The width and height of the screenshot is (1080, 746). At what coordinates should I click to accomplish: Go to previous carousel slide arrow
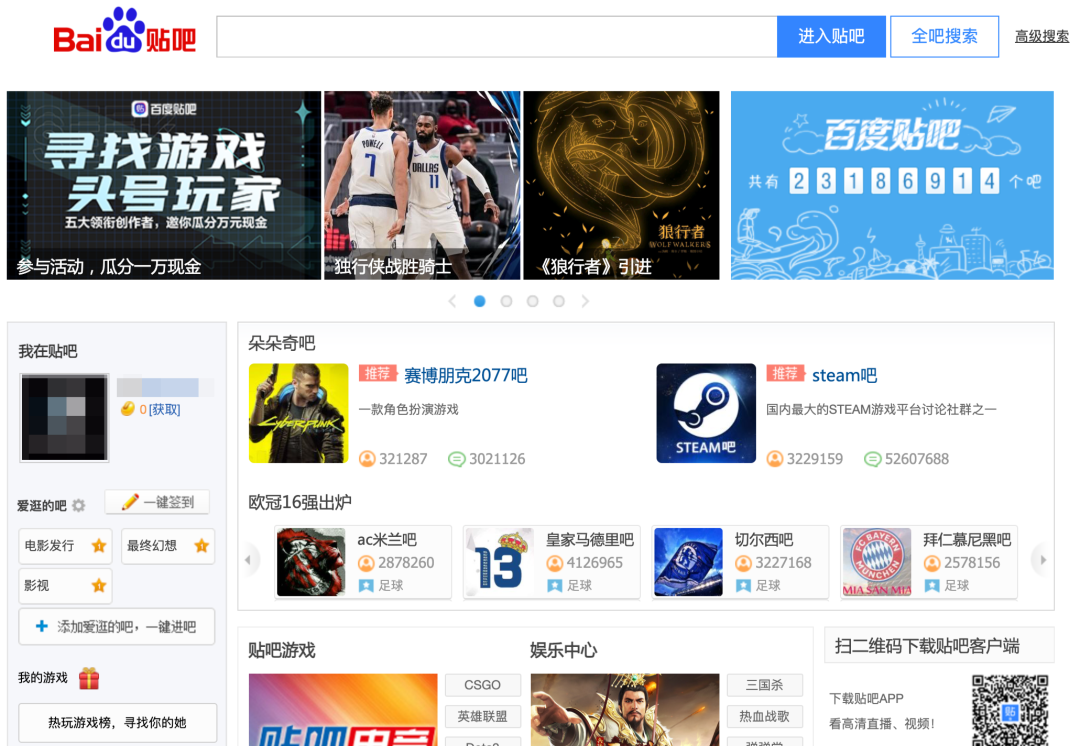coord(453,301)
